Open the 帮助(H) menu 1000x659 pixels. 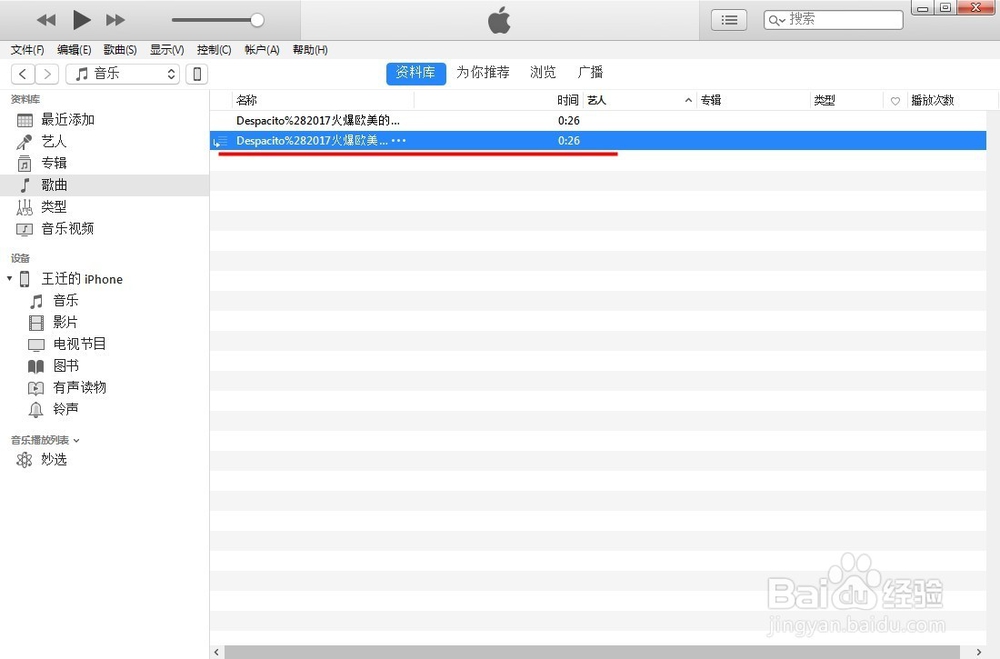click(310, 50)
